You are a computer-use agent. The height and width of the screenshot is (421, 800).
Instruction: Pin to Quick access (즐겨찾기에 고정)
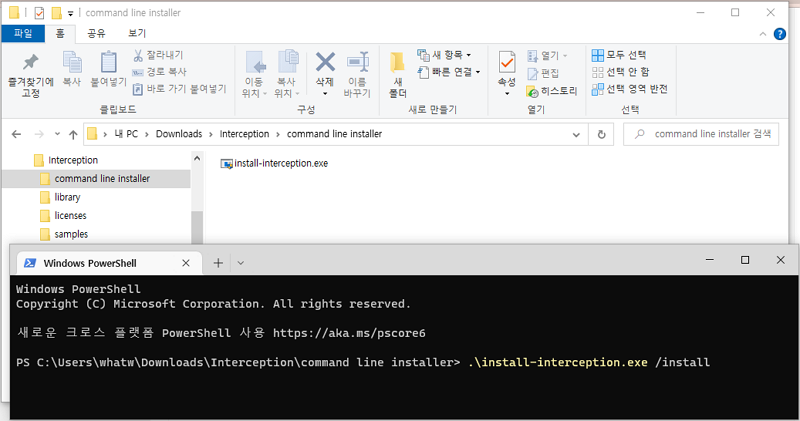[31, 76]
